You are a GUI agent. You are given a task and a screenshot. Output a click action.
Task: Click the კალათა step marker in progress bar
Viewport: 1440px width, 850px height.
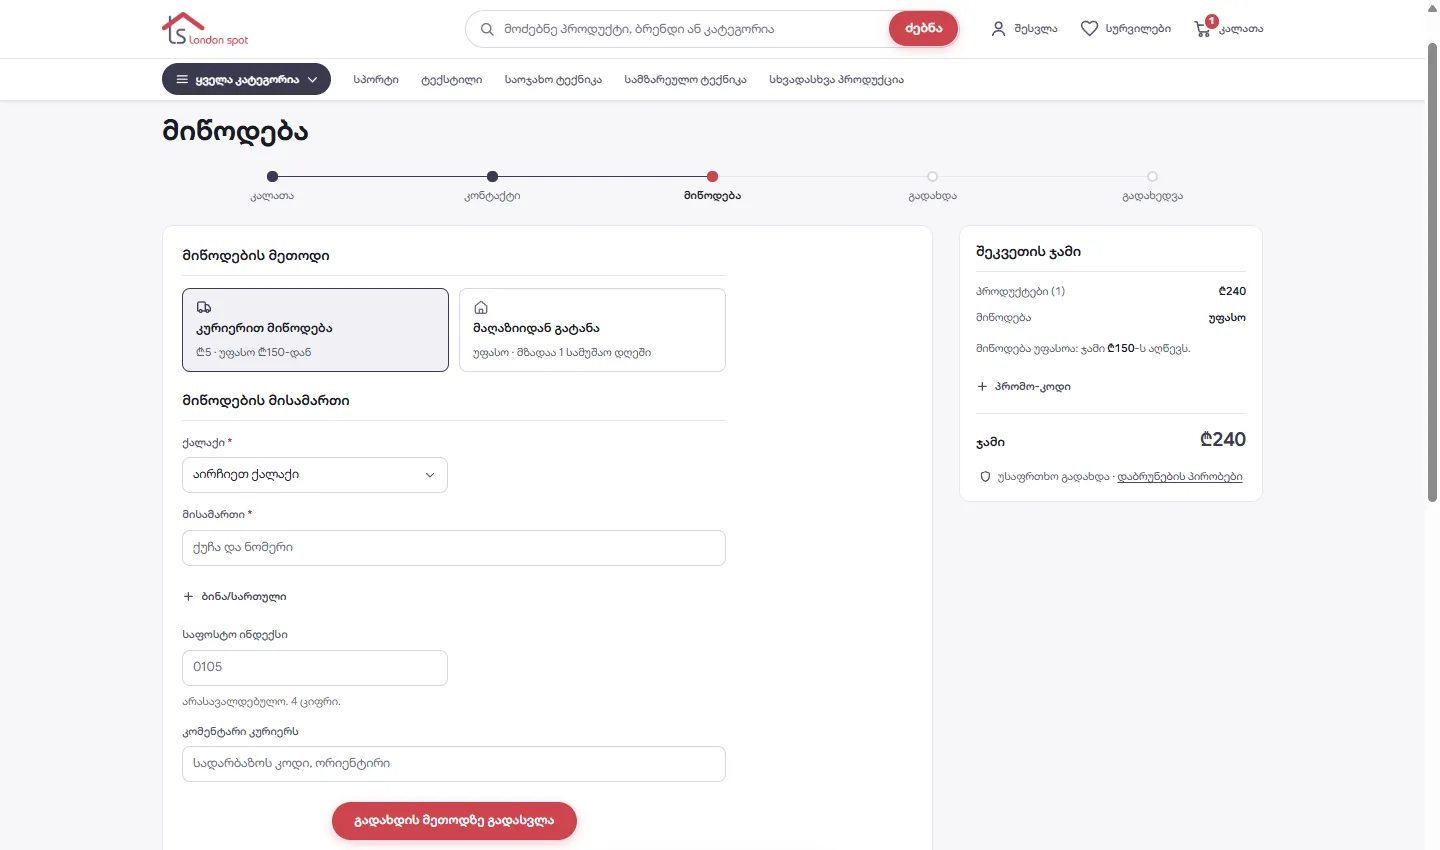pos(272,177)
